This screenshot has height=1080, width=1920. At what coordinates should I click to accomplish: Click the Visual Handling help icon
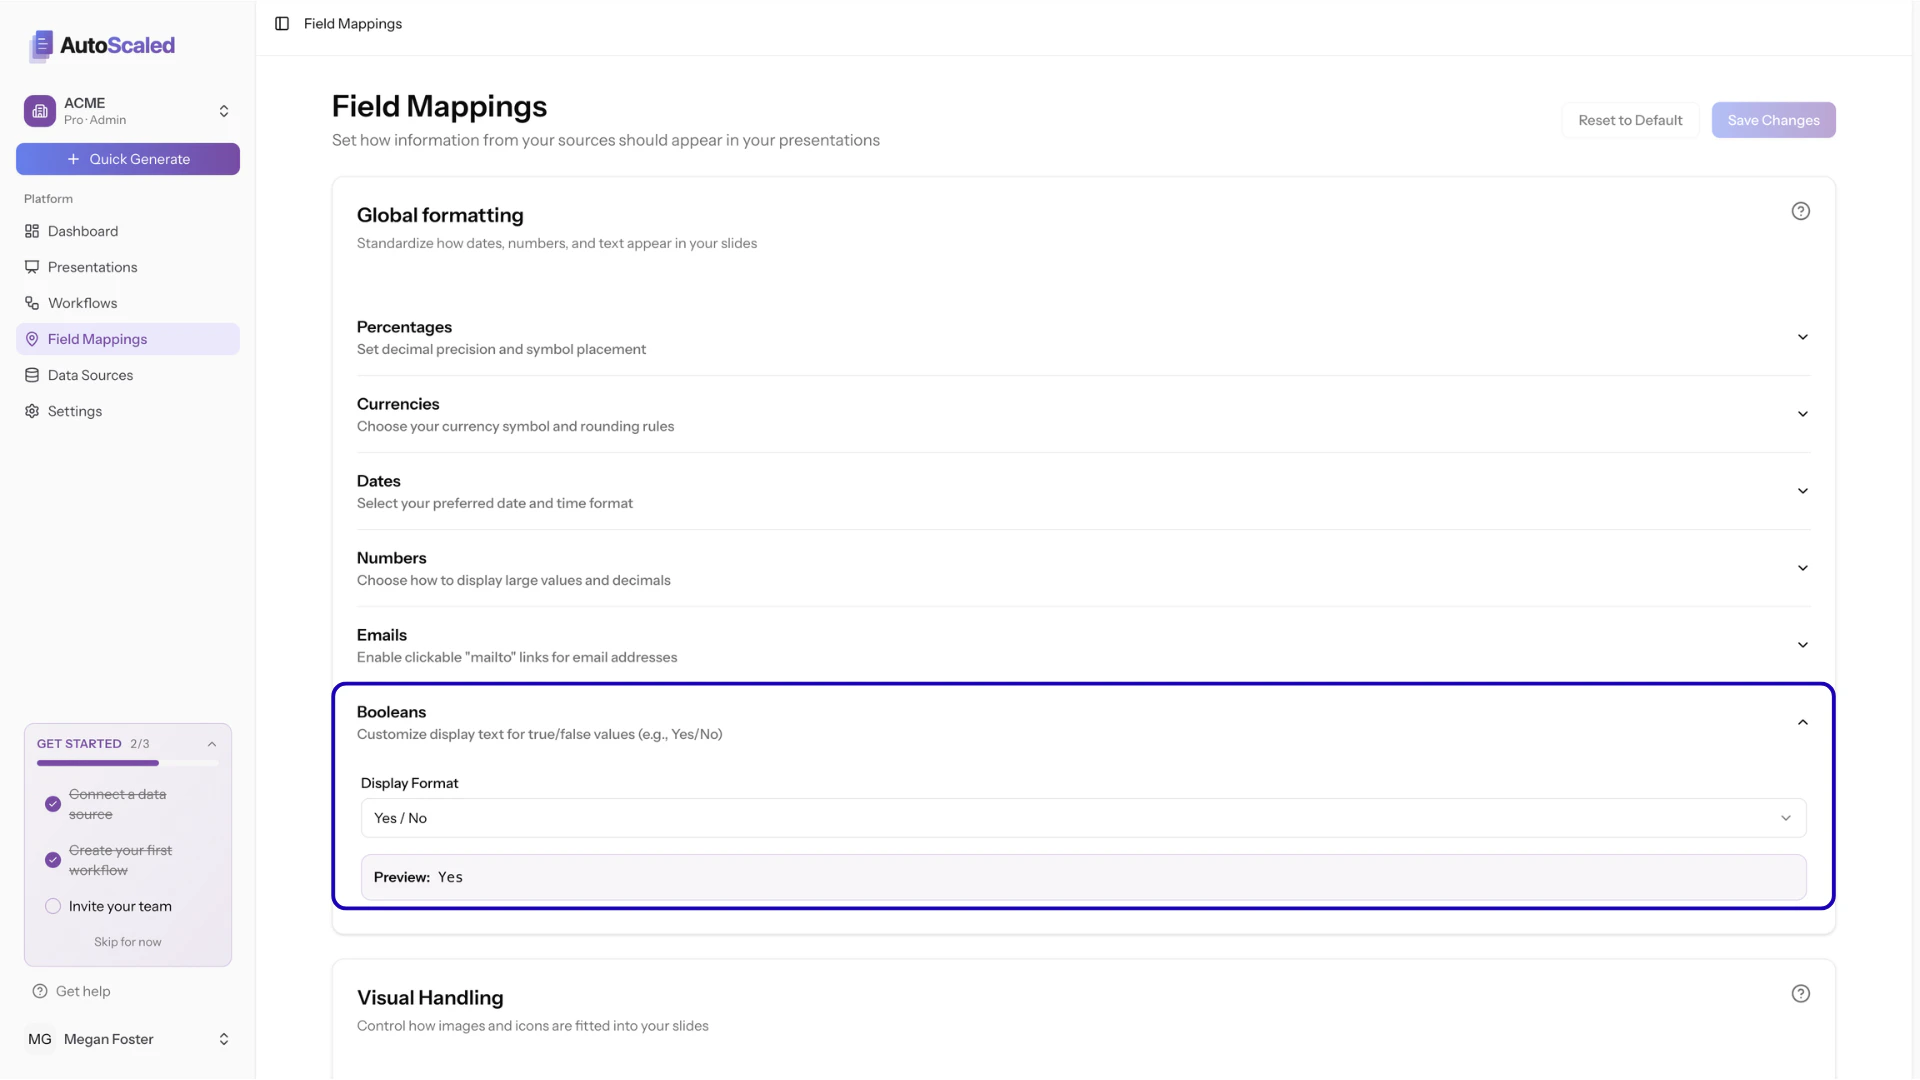[1801, 993]
